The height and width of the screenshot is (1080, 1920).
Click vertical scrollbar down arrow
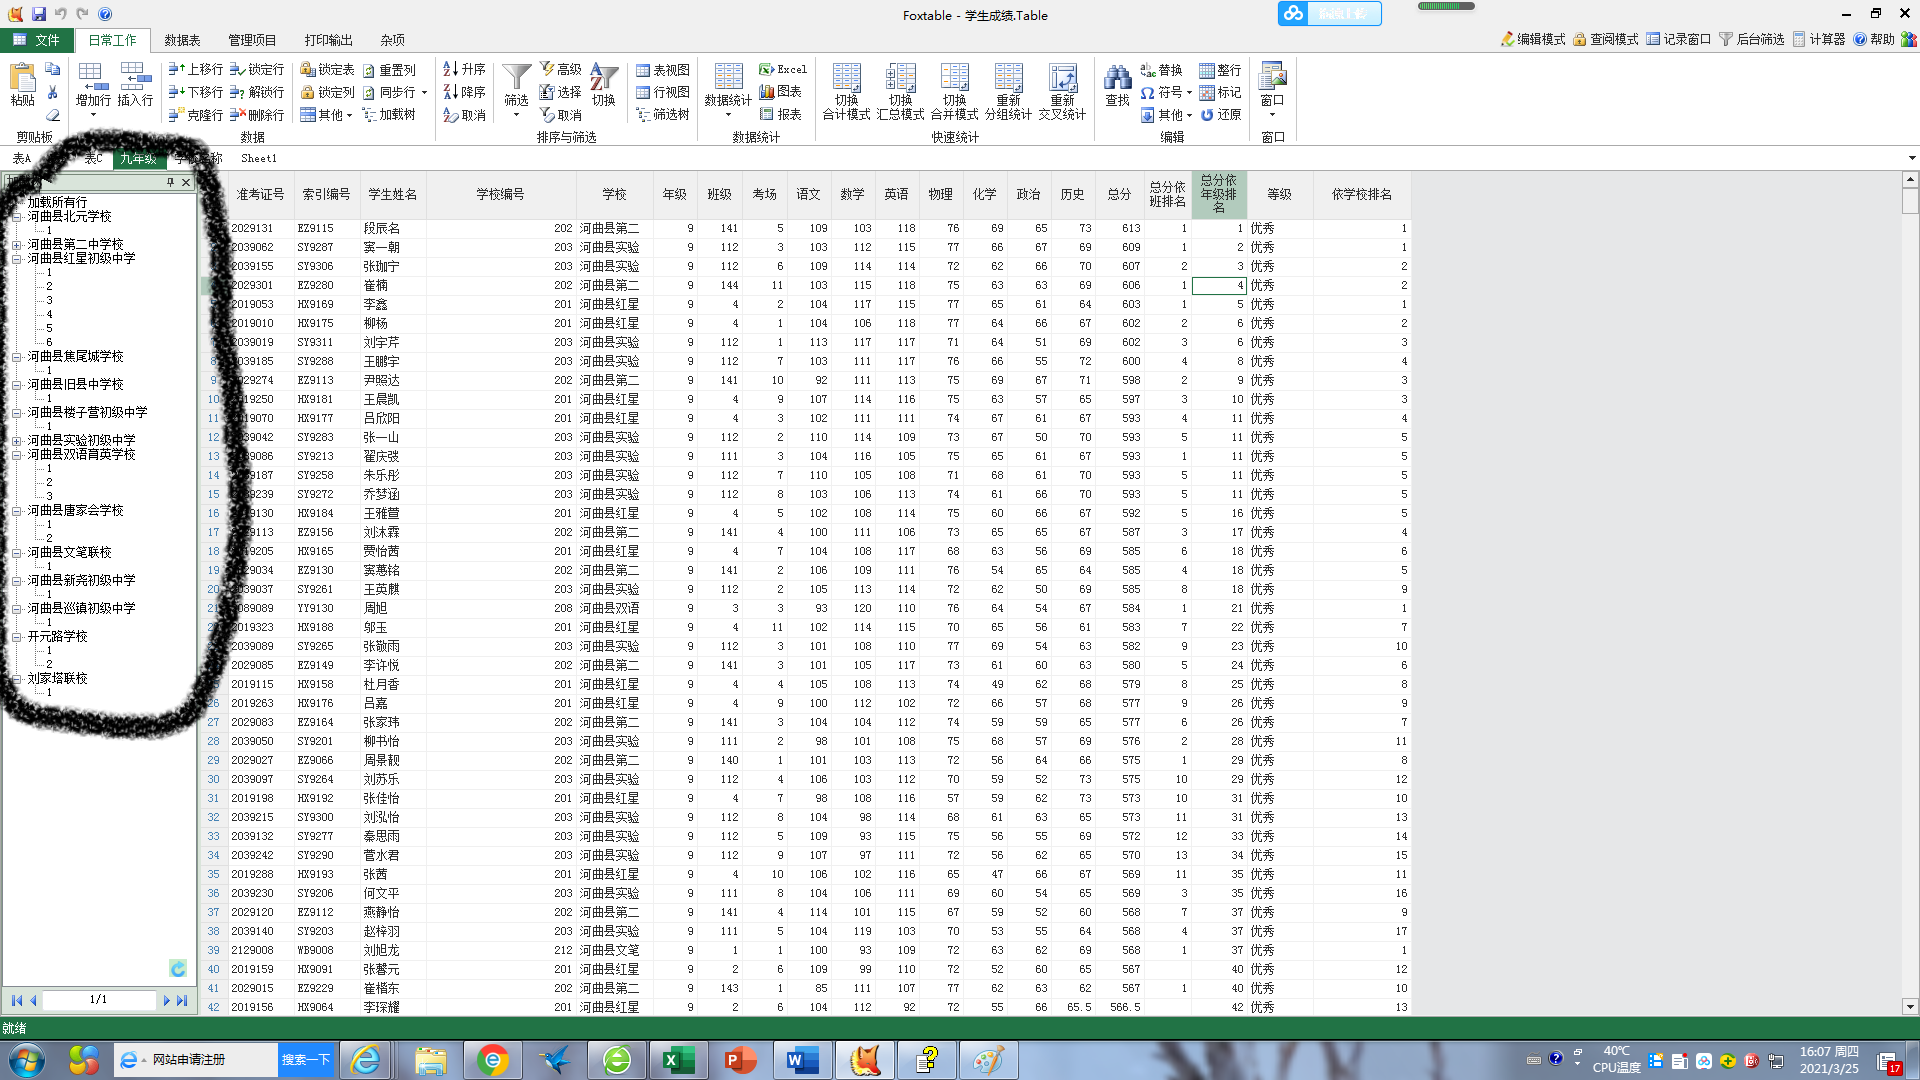[1910, 1007]
